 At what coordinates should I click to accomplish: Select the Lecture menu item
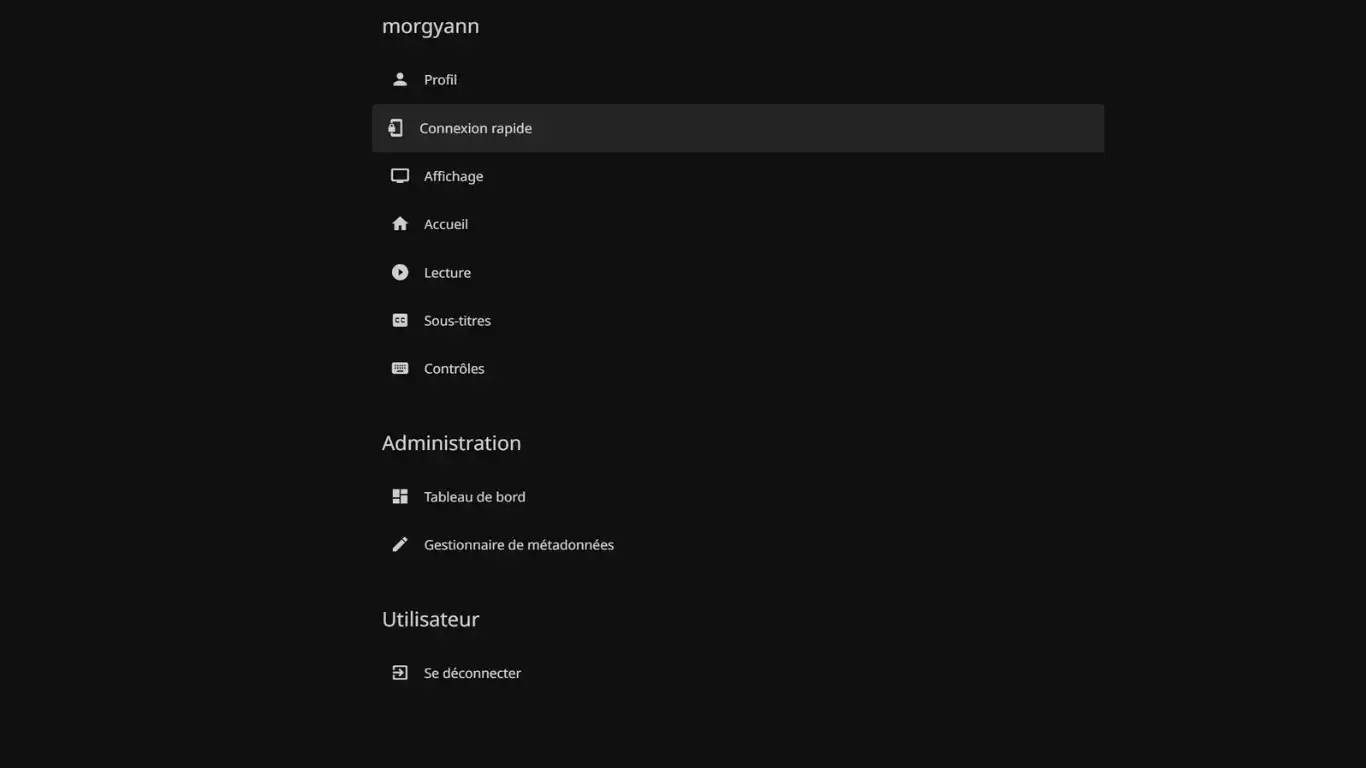(447, 273)
